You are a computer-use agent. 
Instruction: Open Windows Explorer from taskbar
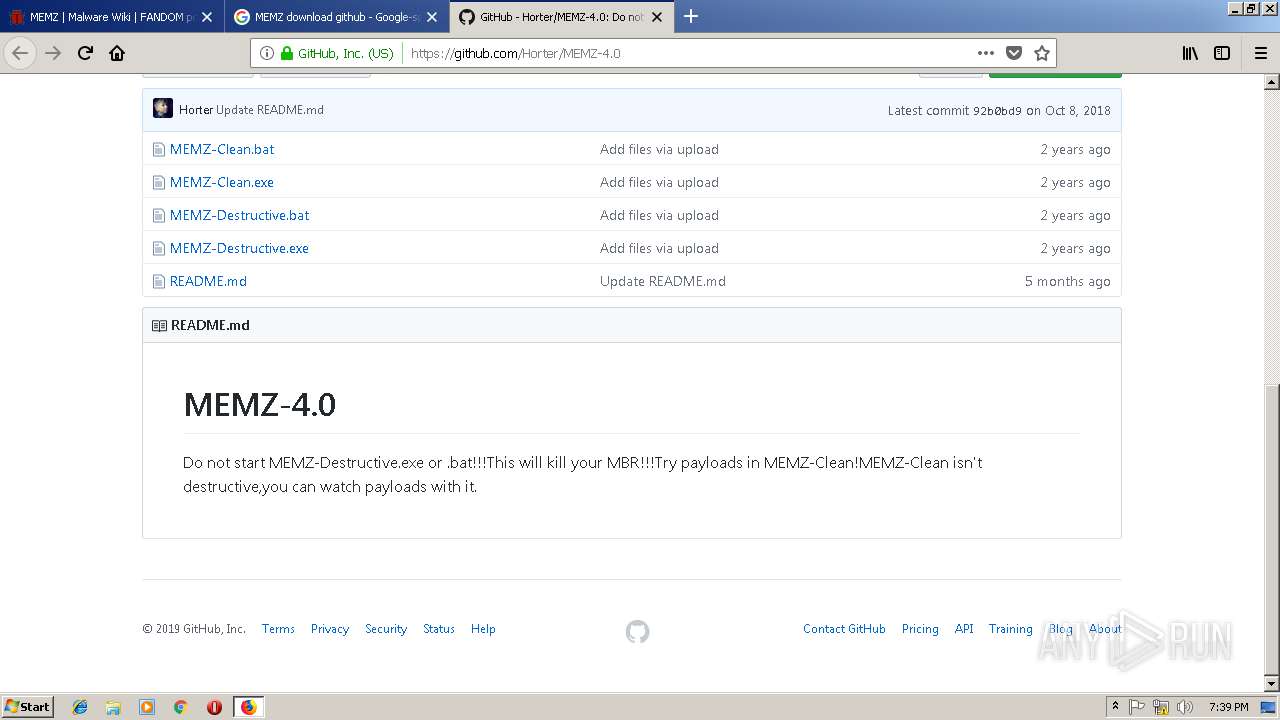click(x=113, y=707)
